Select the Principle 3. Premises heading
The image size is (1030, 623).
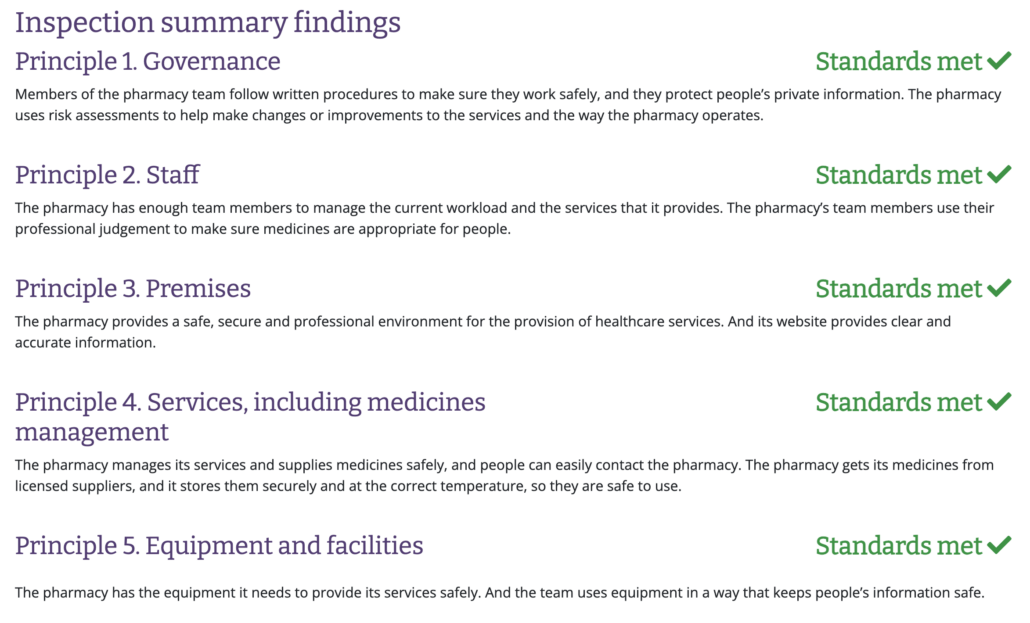[133, 288]
